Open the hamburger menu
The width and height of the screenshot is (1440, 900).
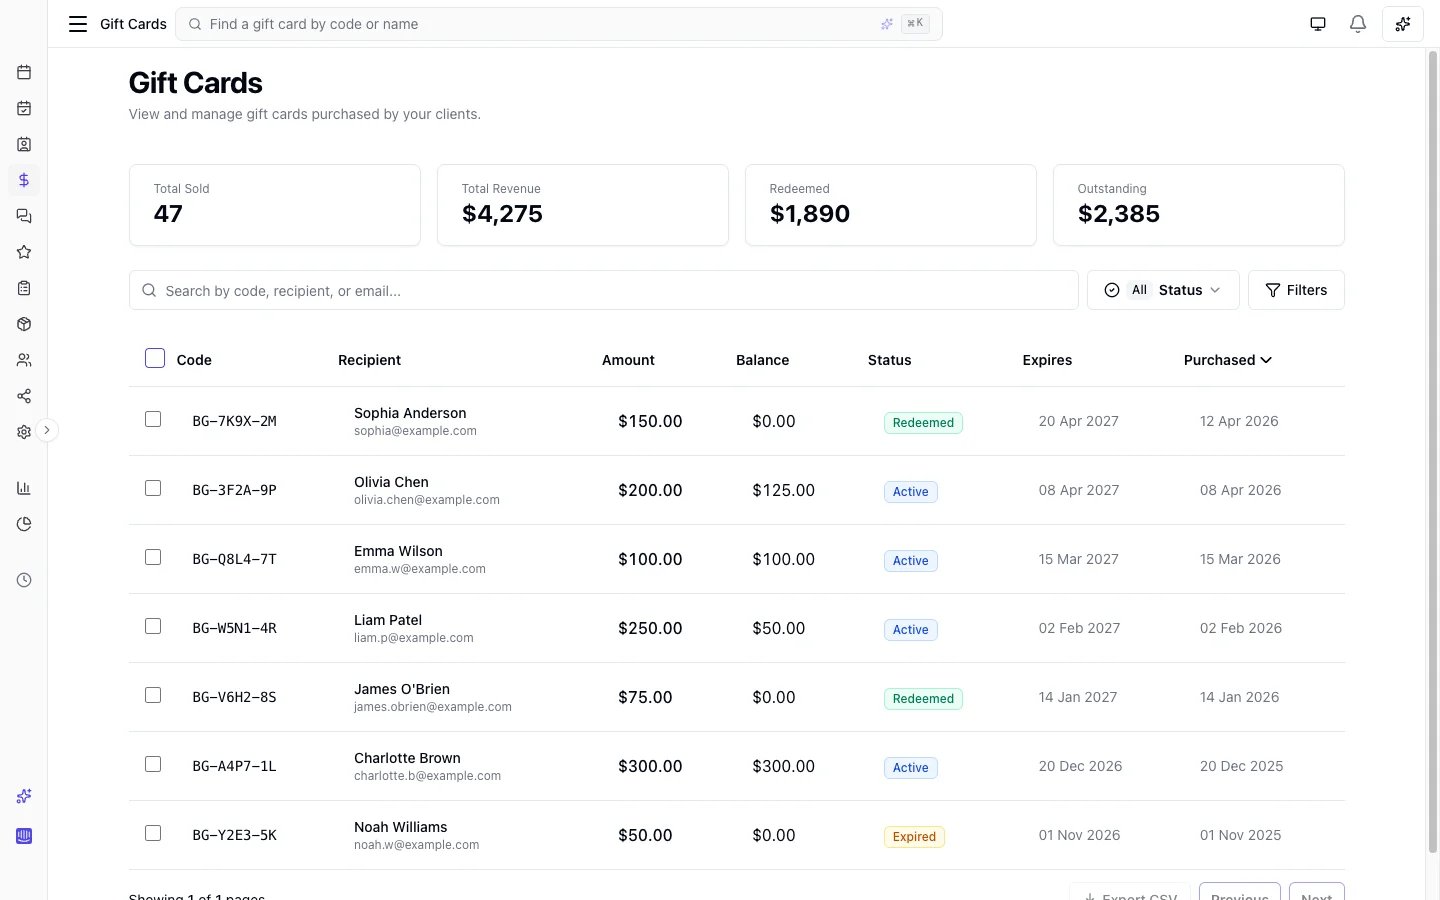click(x=77, y=24)
